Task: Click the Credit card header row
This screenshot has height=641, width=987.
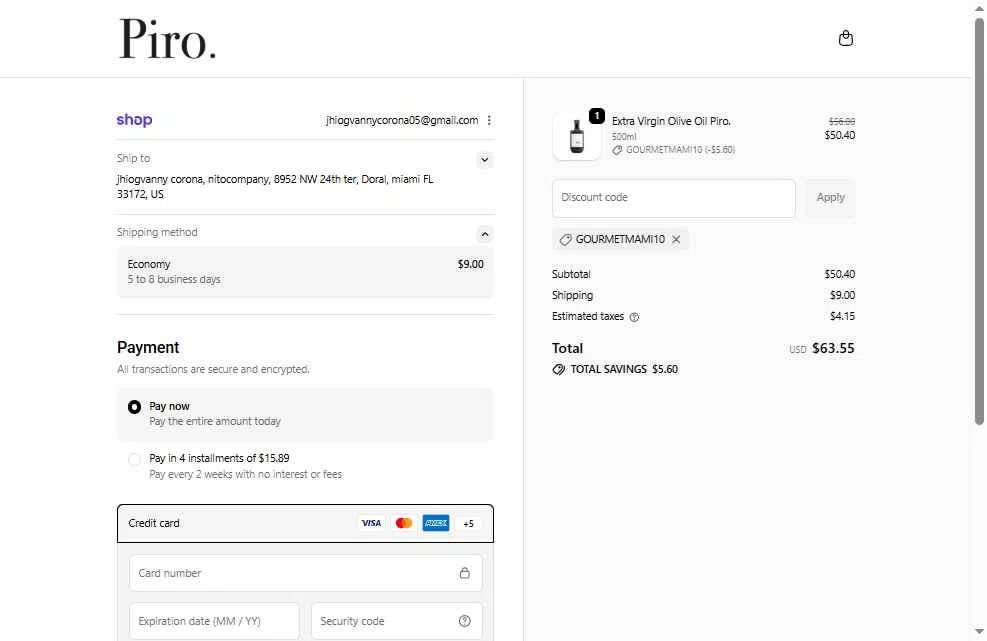Action: coord(305,523)
